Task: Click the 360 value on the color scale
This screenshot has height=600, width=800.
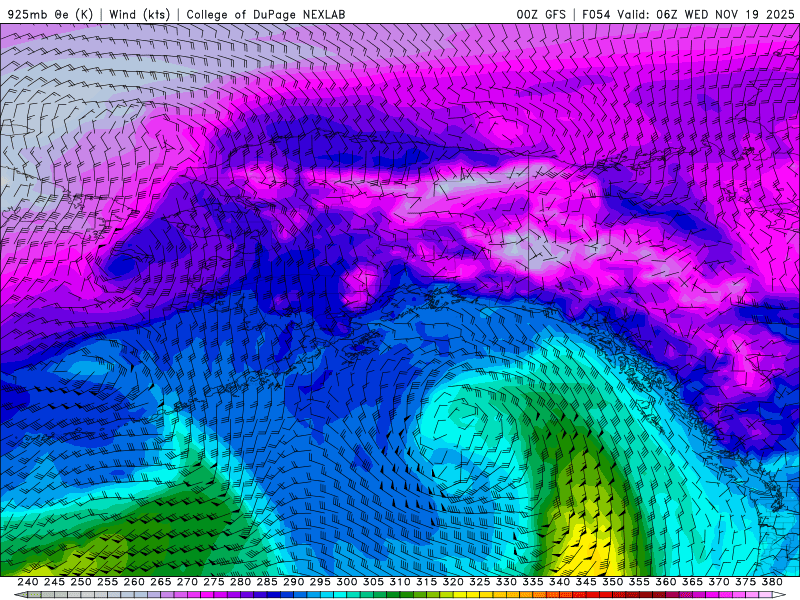Action: click(x=666, y=582)
